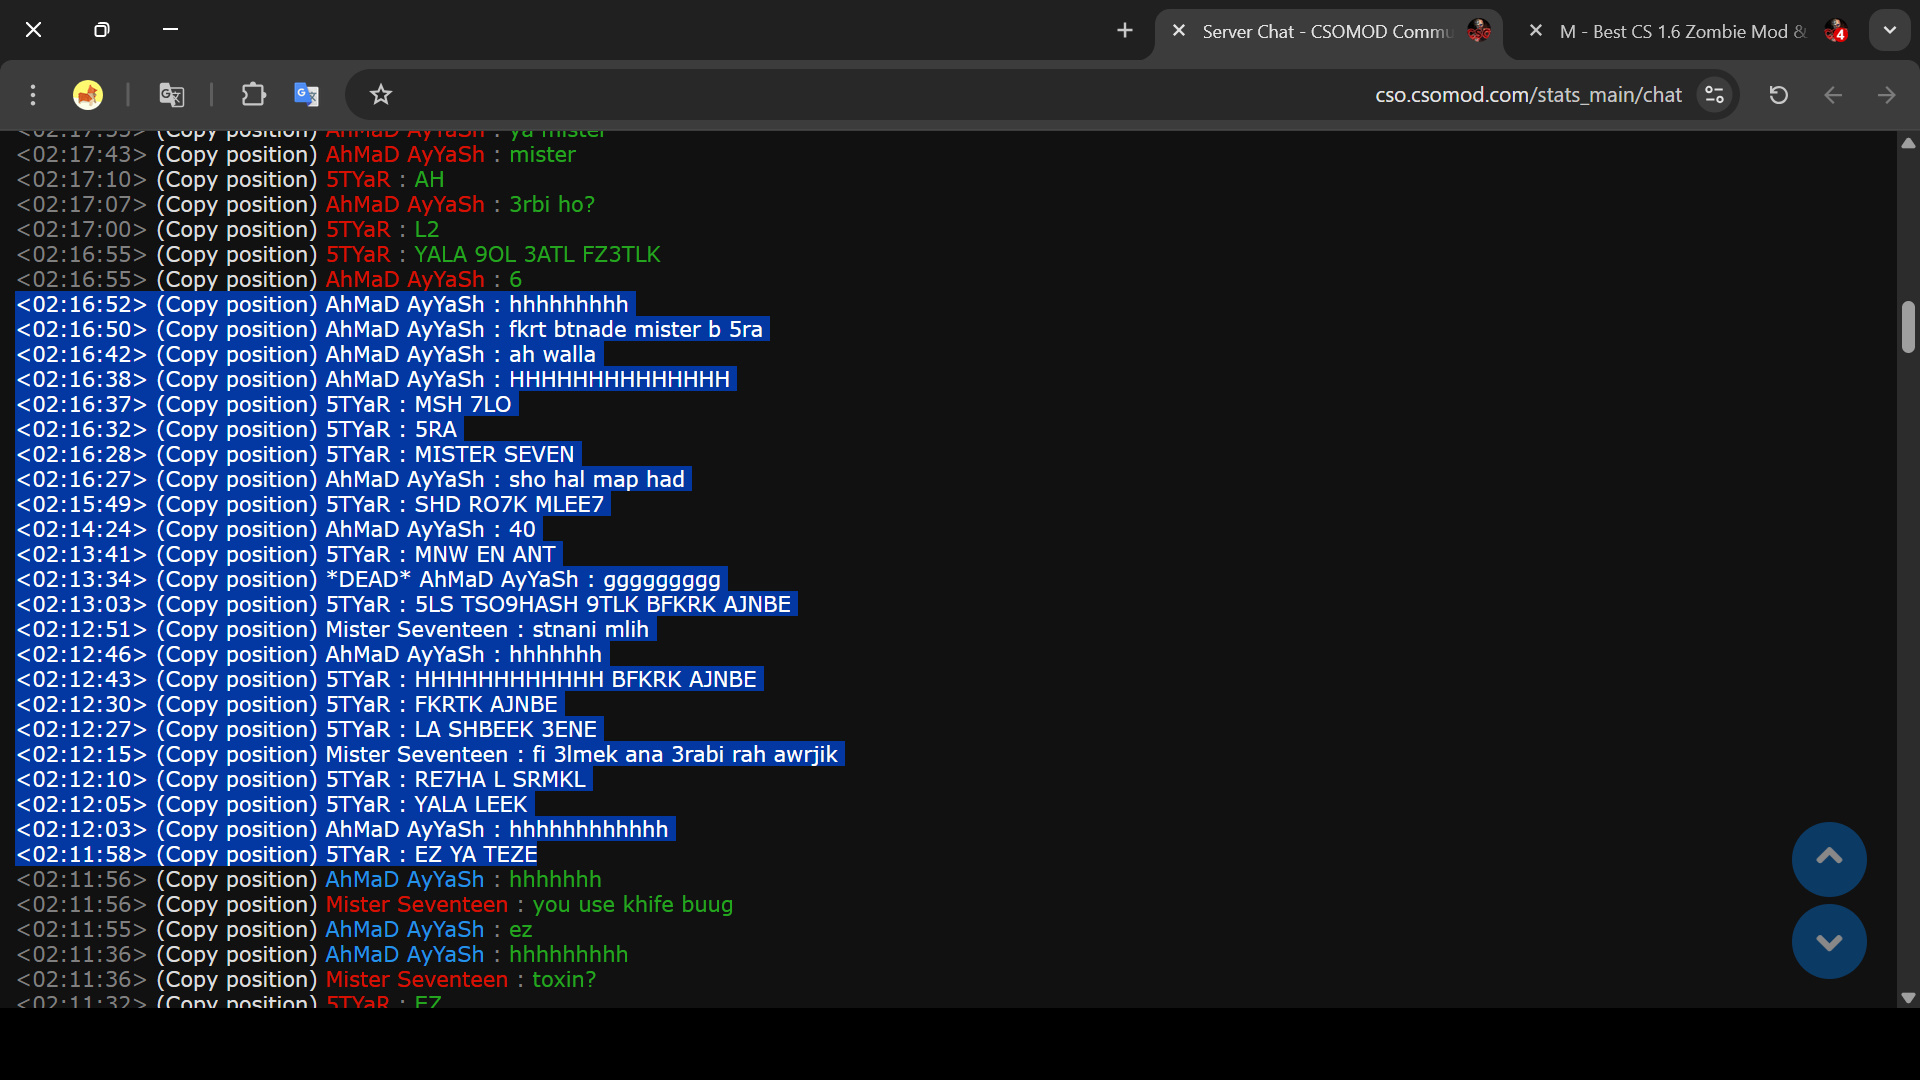Reload the page with refresh icon
Viewport: 1920px width, 1080px height.
coord(1778,95)
